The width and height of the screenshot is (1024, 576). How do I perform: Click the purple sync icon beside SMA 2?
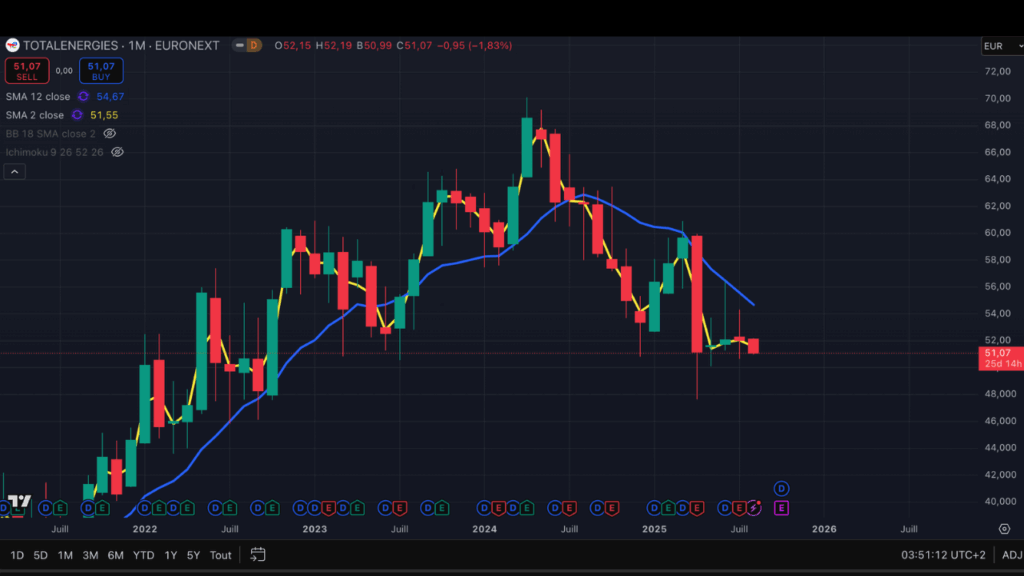tap(77, 115)
